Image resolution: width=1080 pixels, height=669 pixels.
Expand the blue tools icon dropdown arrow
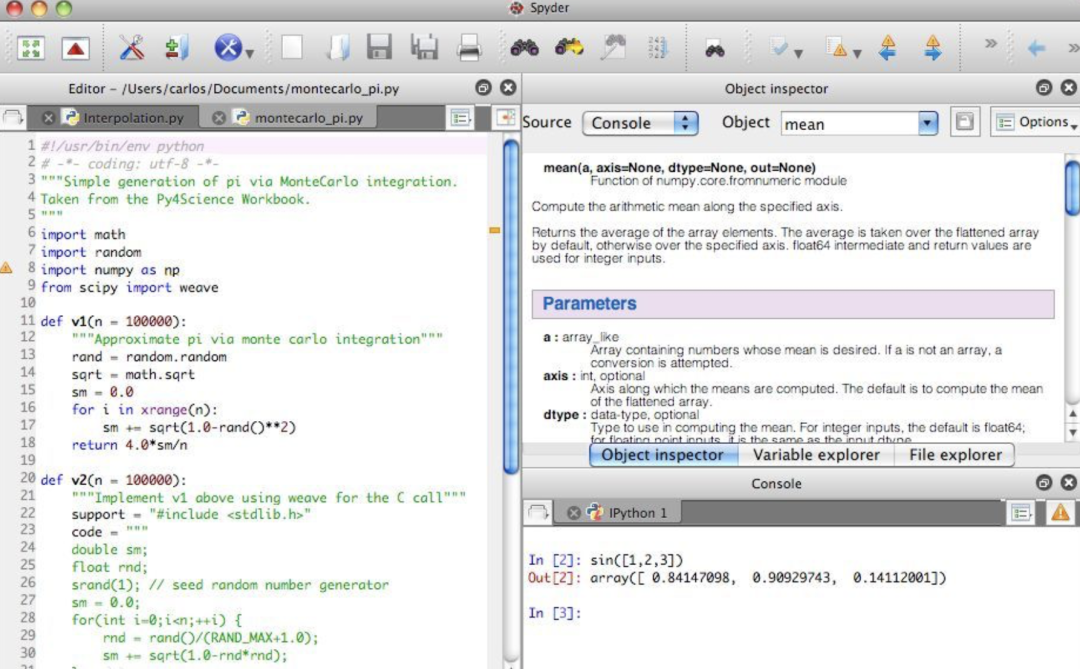(249, 53)
